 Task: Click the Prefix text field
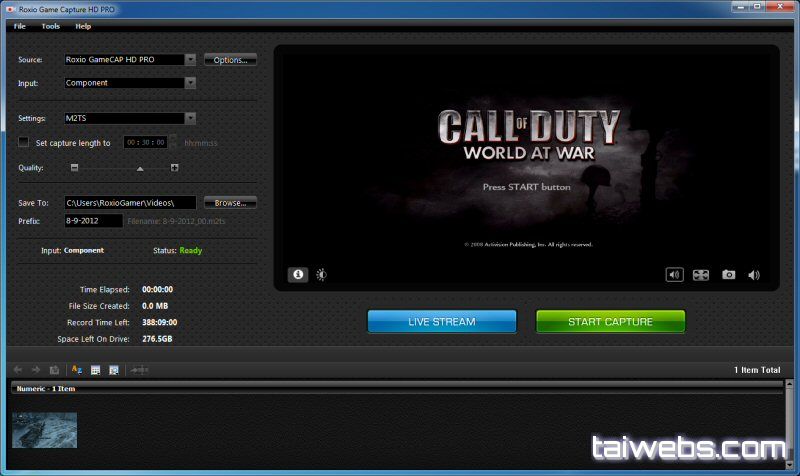pos(93,220)
